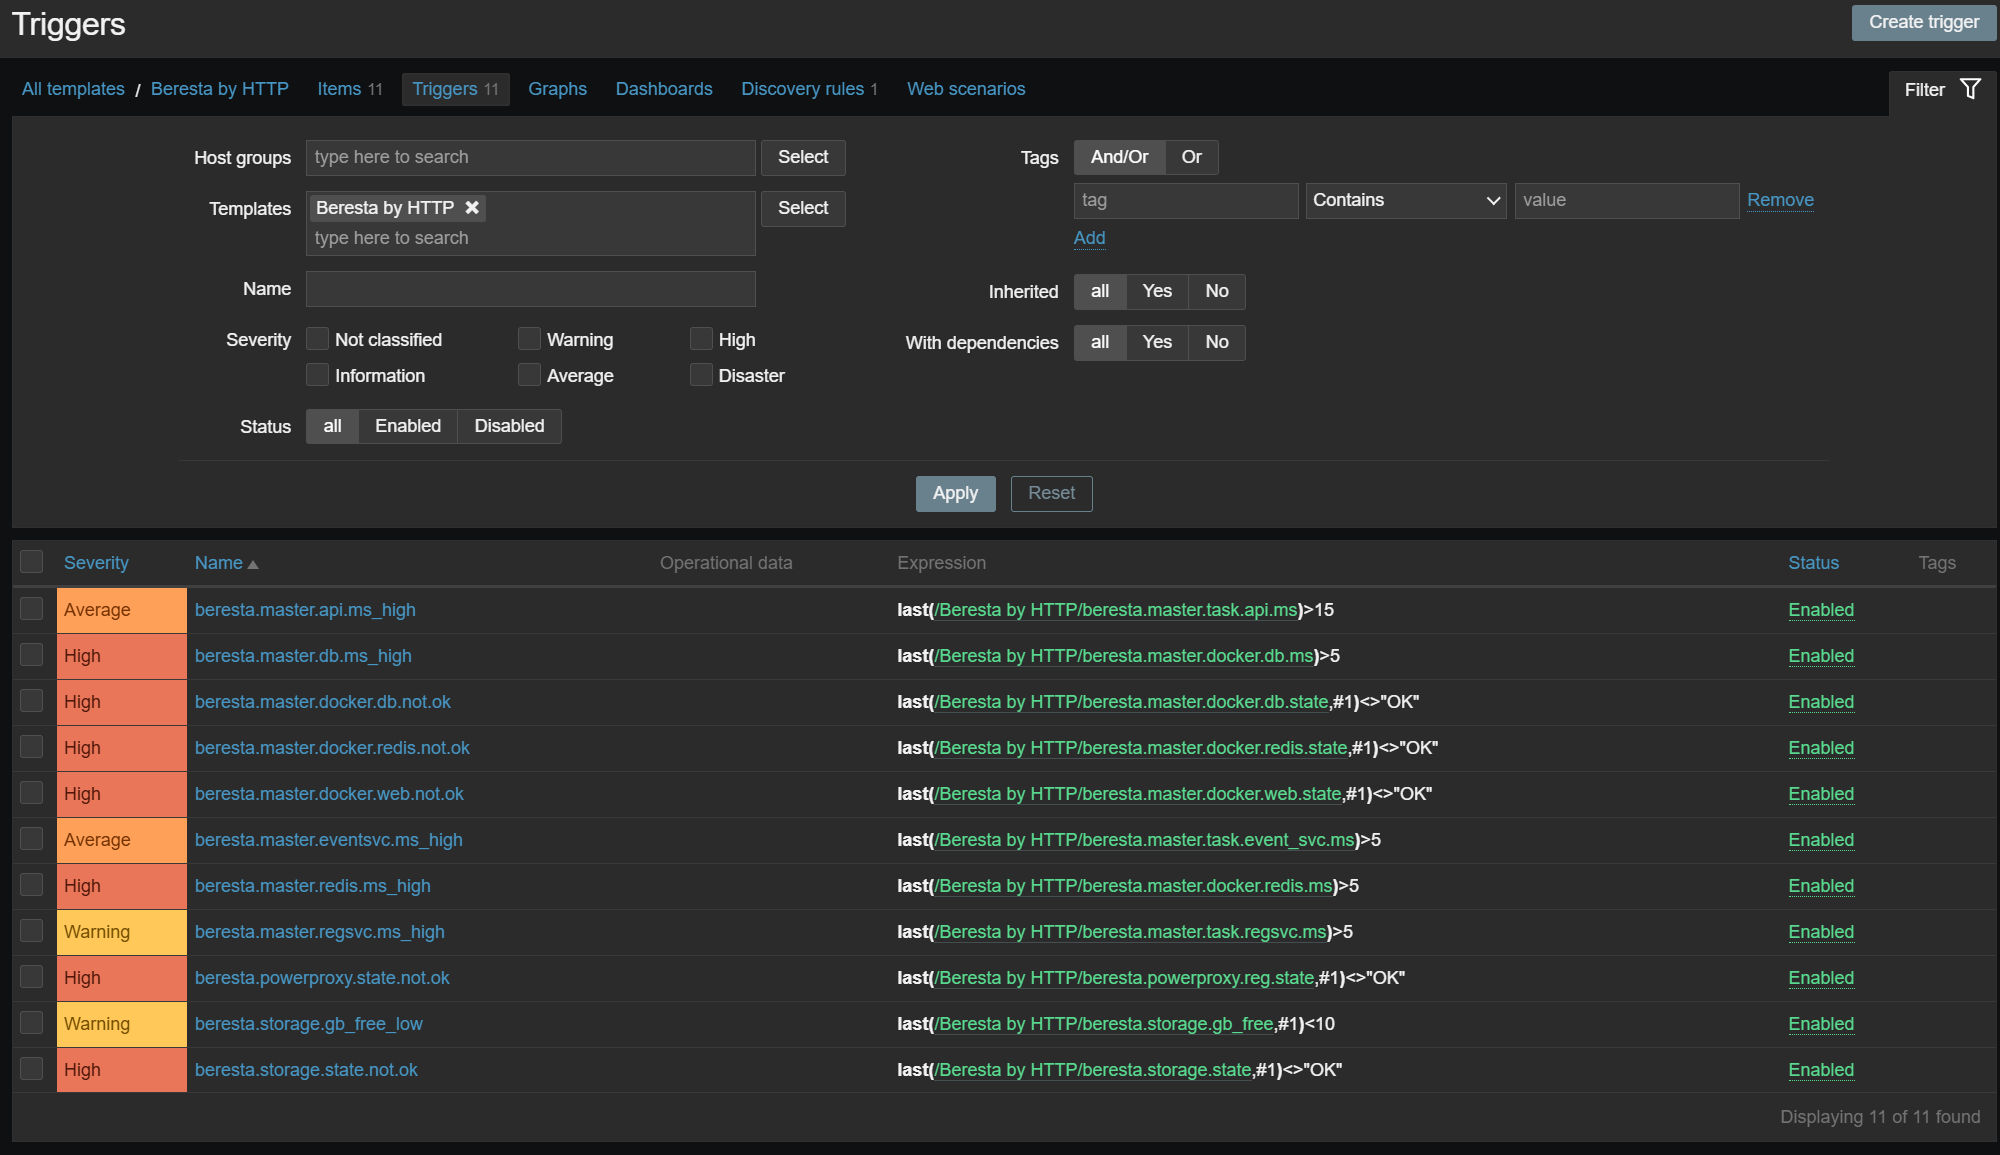Toggle the select-all triggers checkbox
This screenshot has height=1155, width=2000.
[x=32, y=562]
